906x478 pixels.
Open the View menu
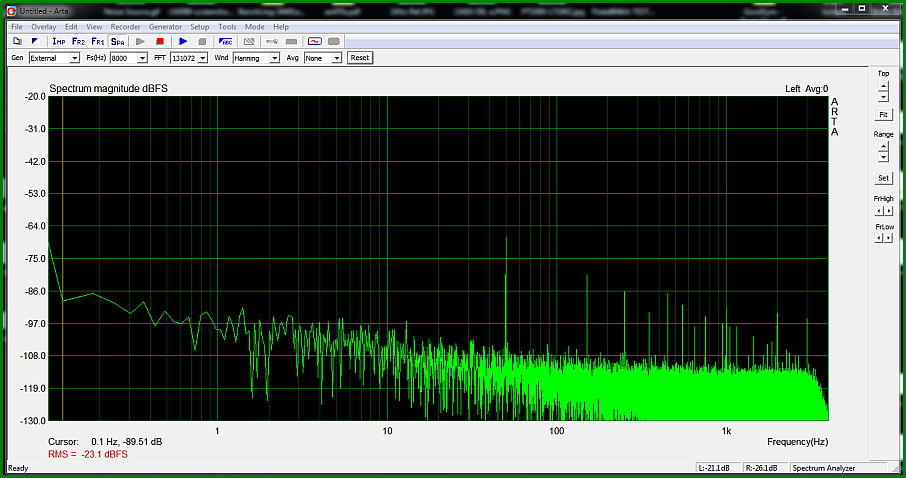(x=94, y=27)
